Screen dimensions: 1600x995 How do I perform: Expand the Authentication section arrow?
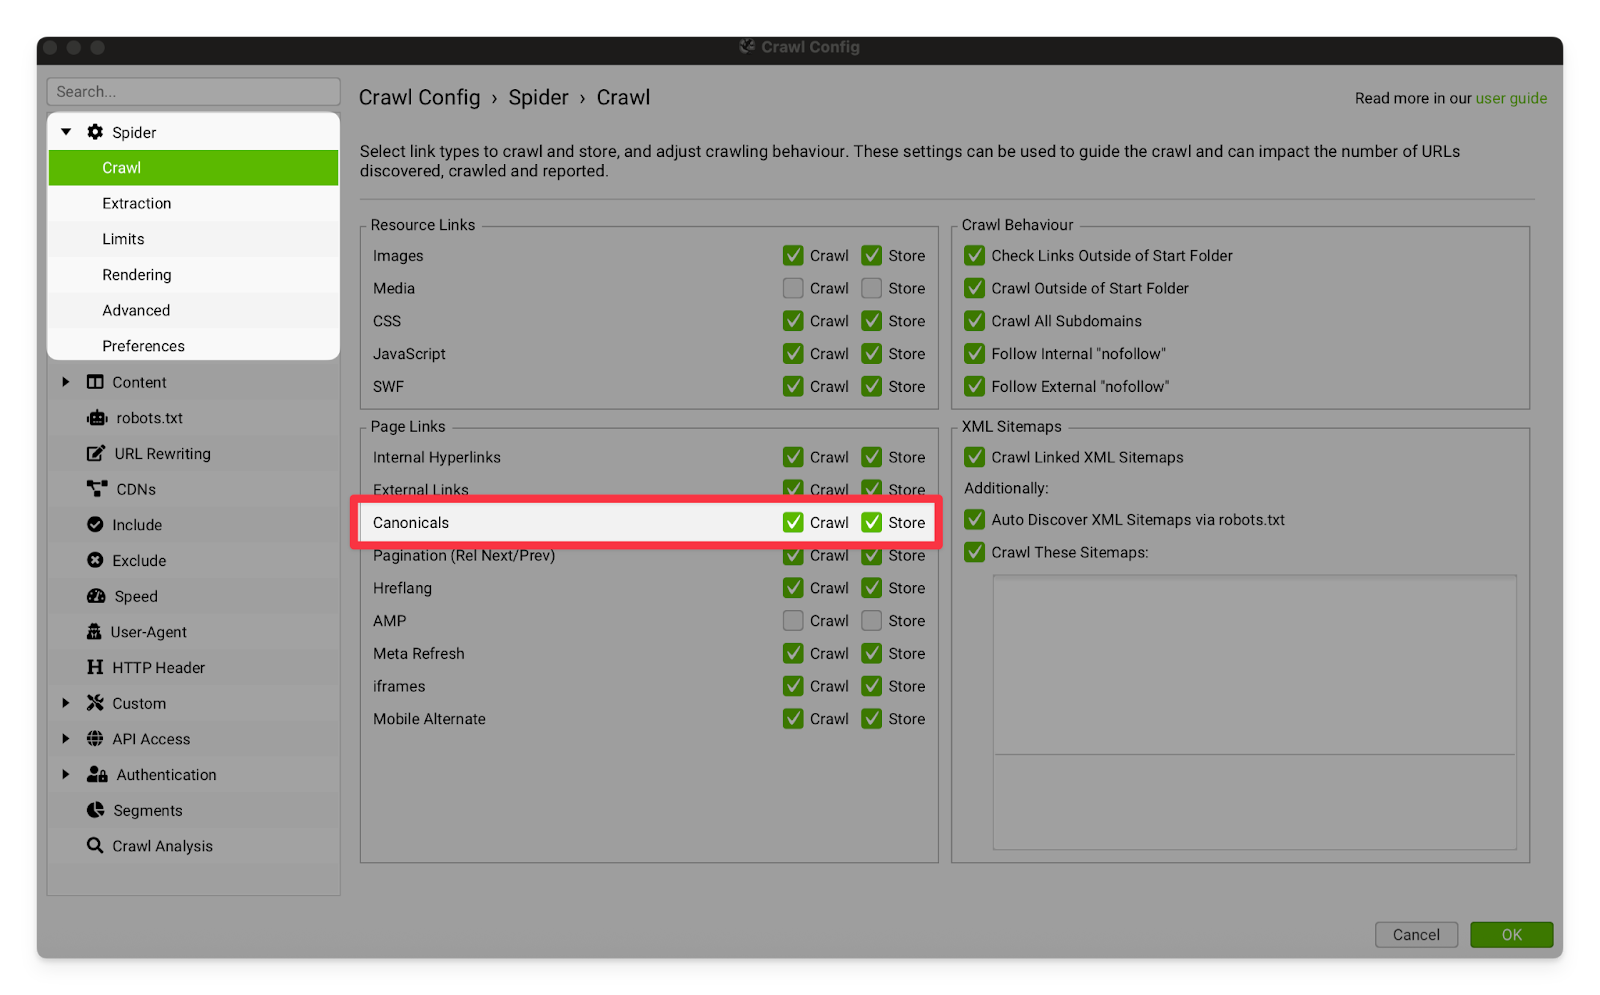click(66, 775)
